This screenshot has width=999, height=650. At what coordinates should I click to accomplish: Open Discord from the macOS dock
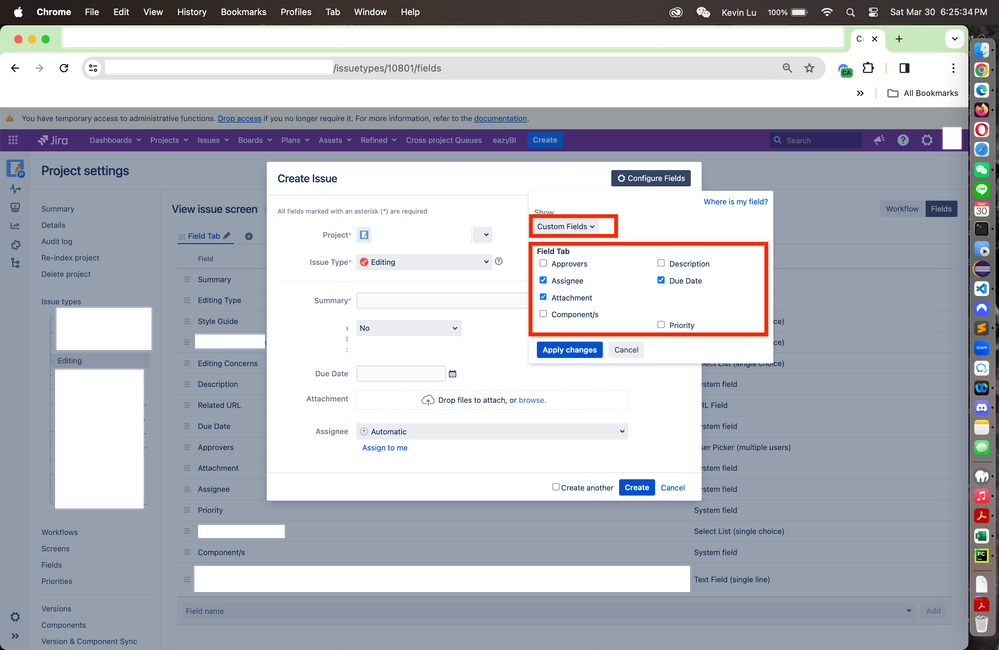tap(982, 407)
